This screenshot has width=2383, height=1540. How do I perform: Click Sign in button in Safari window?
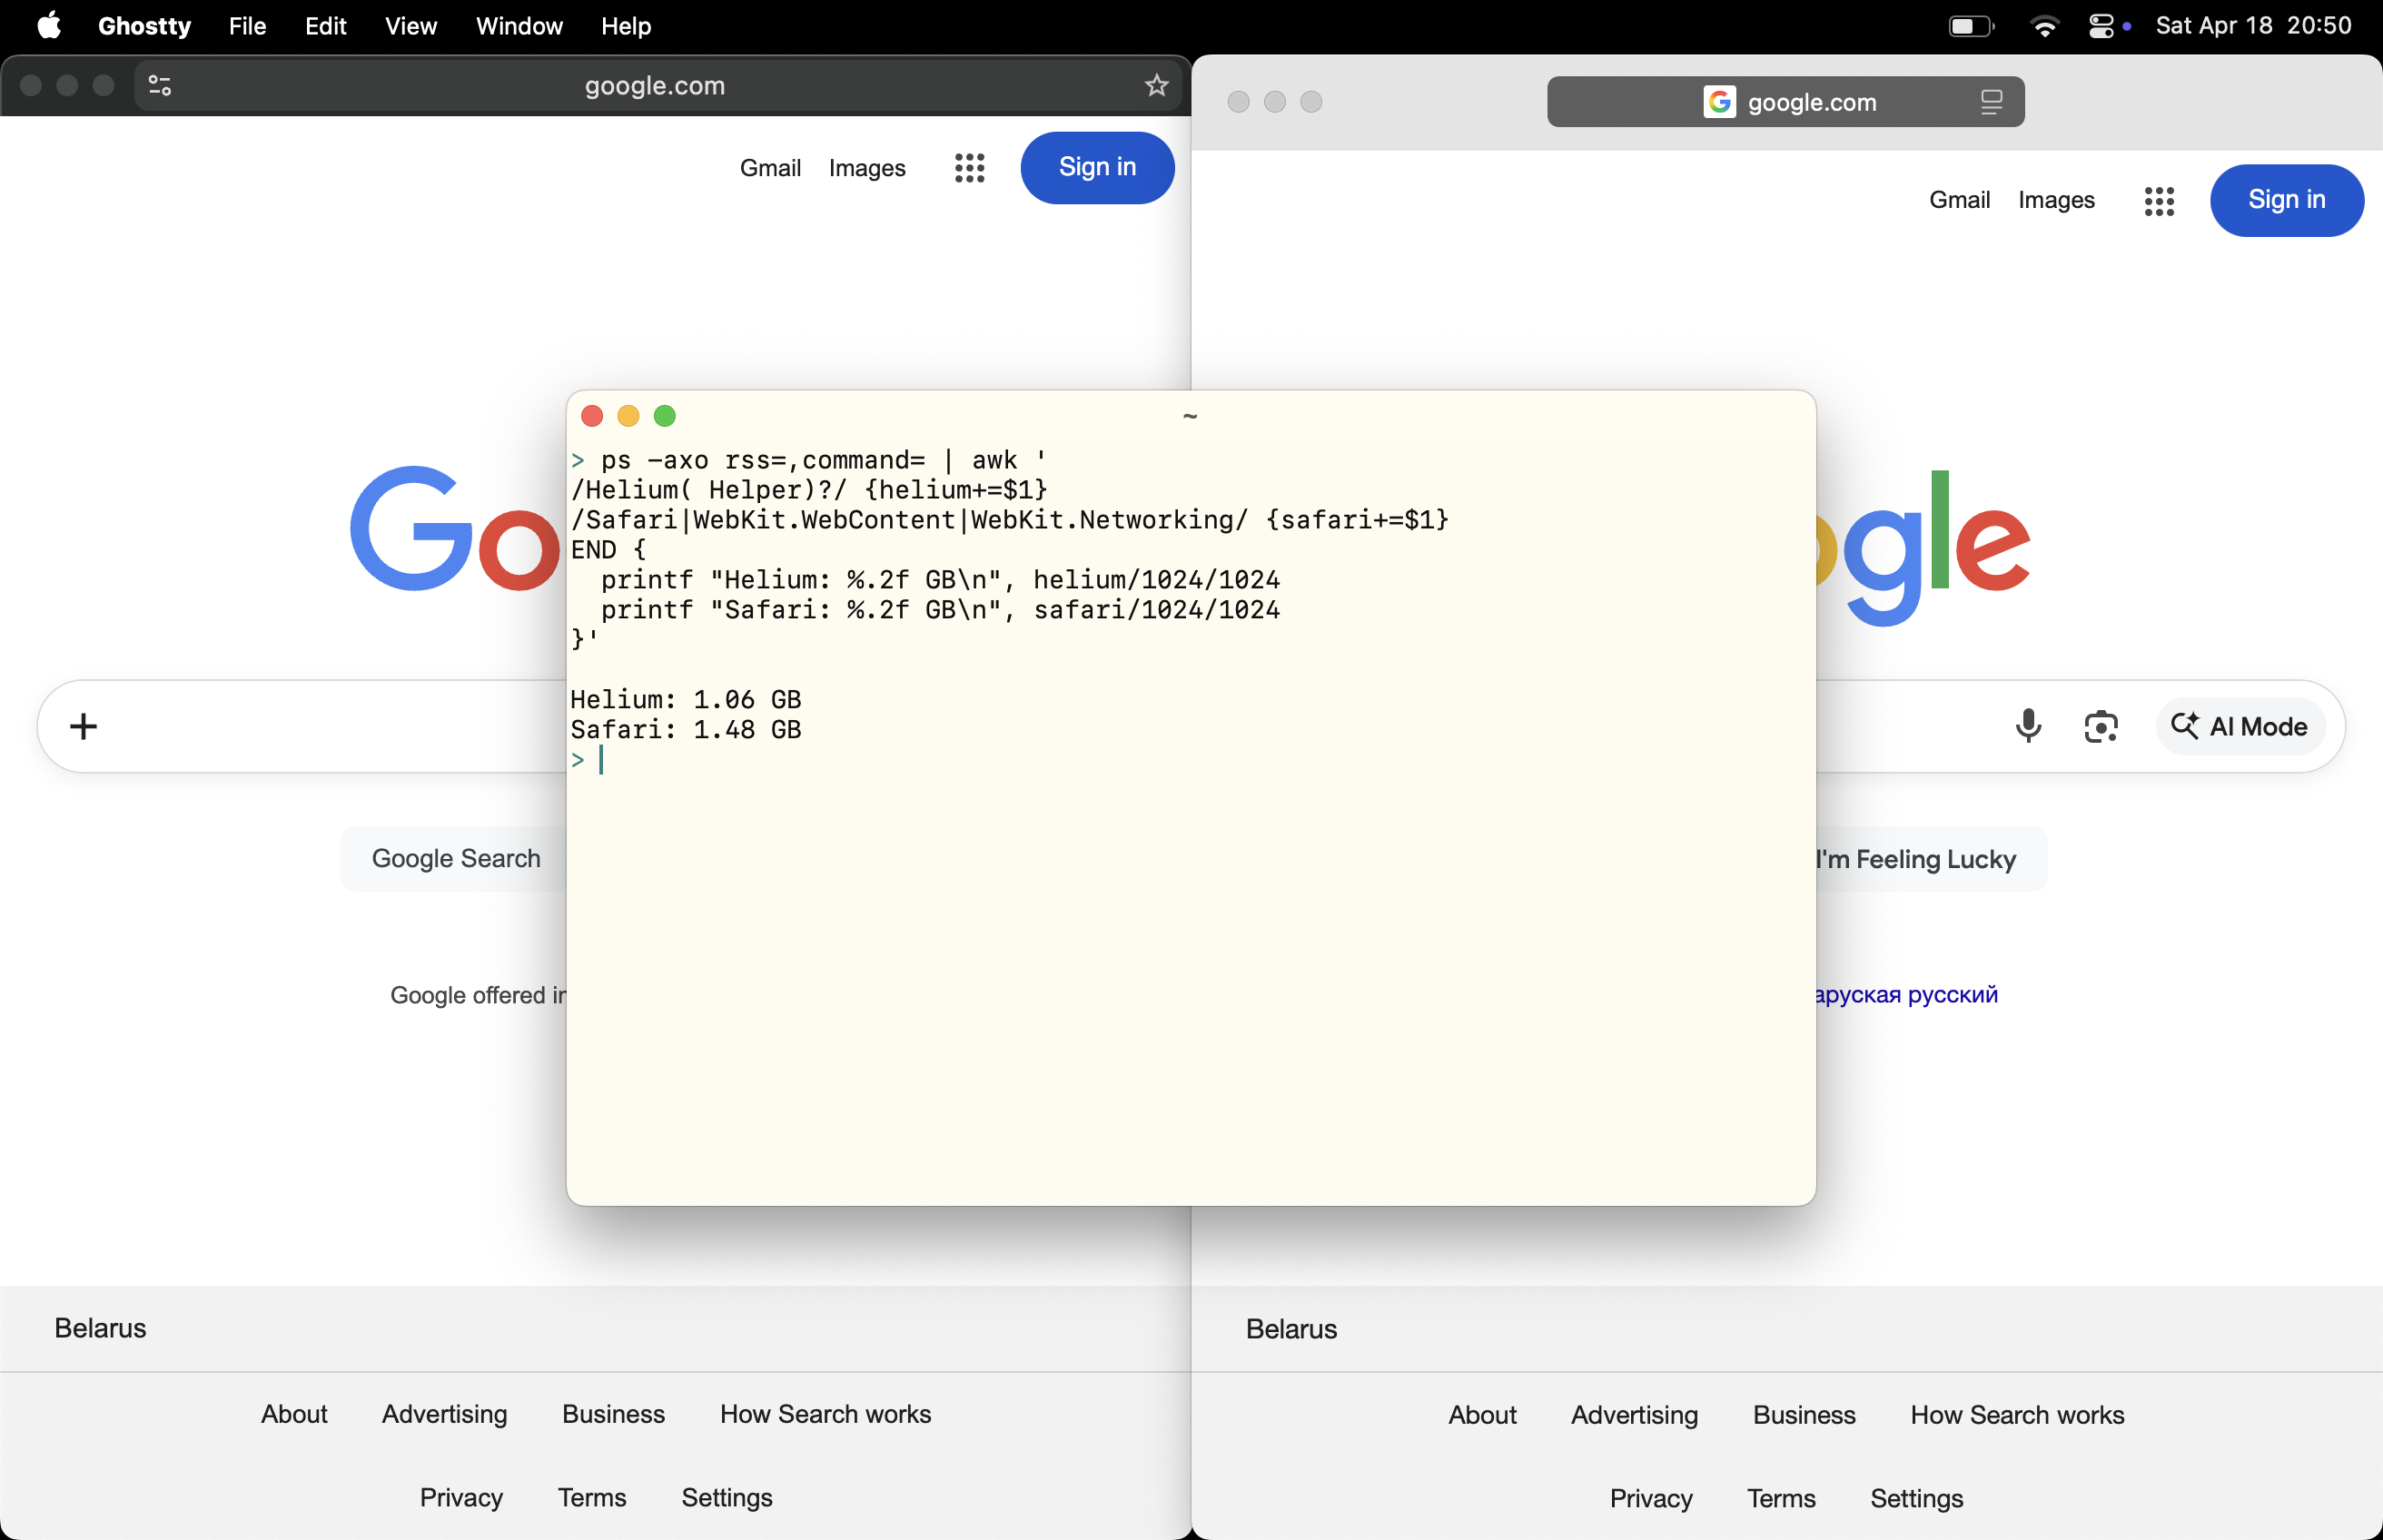[x=2286, y=200]
